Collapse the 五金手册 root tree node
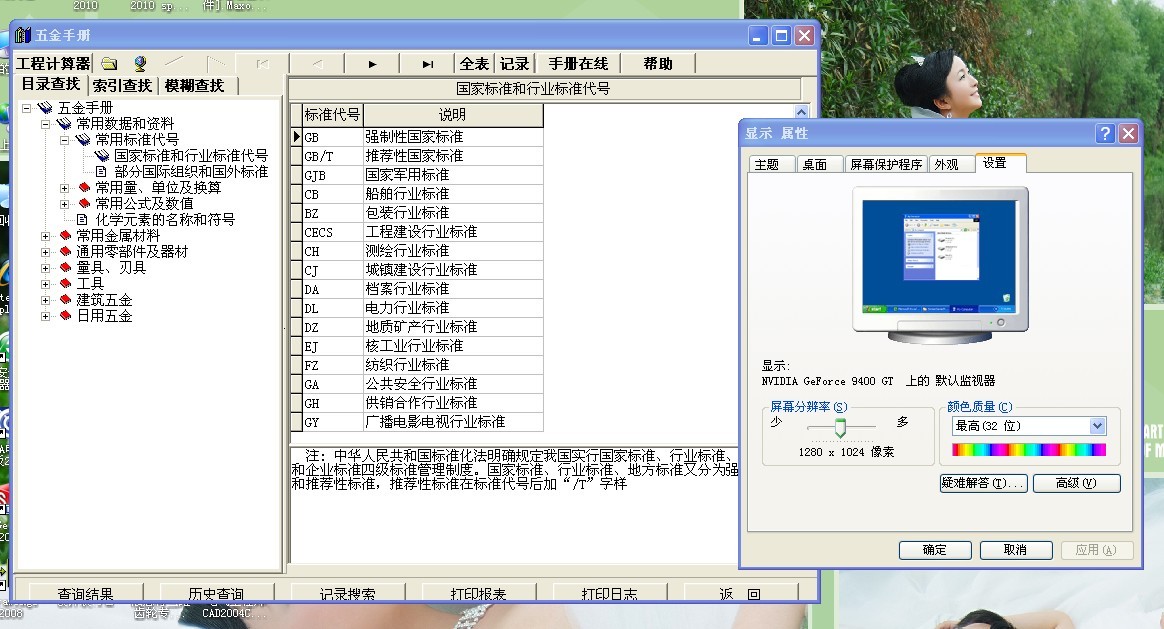This screenshot has width=1164, height=629. [x=27, y=108]
